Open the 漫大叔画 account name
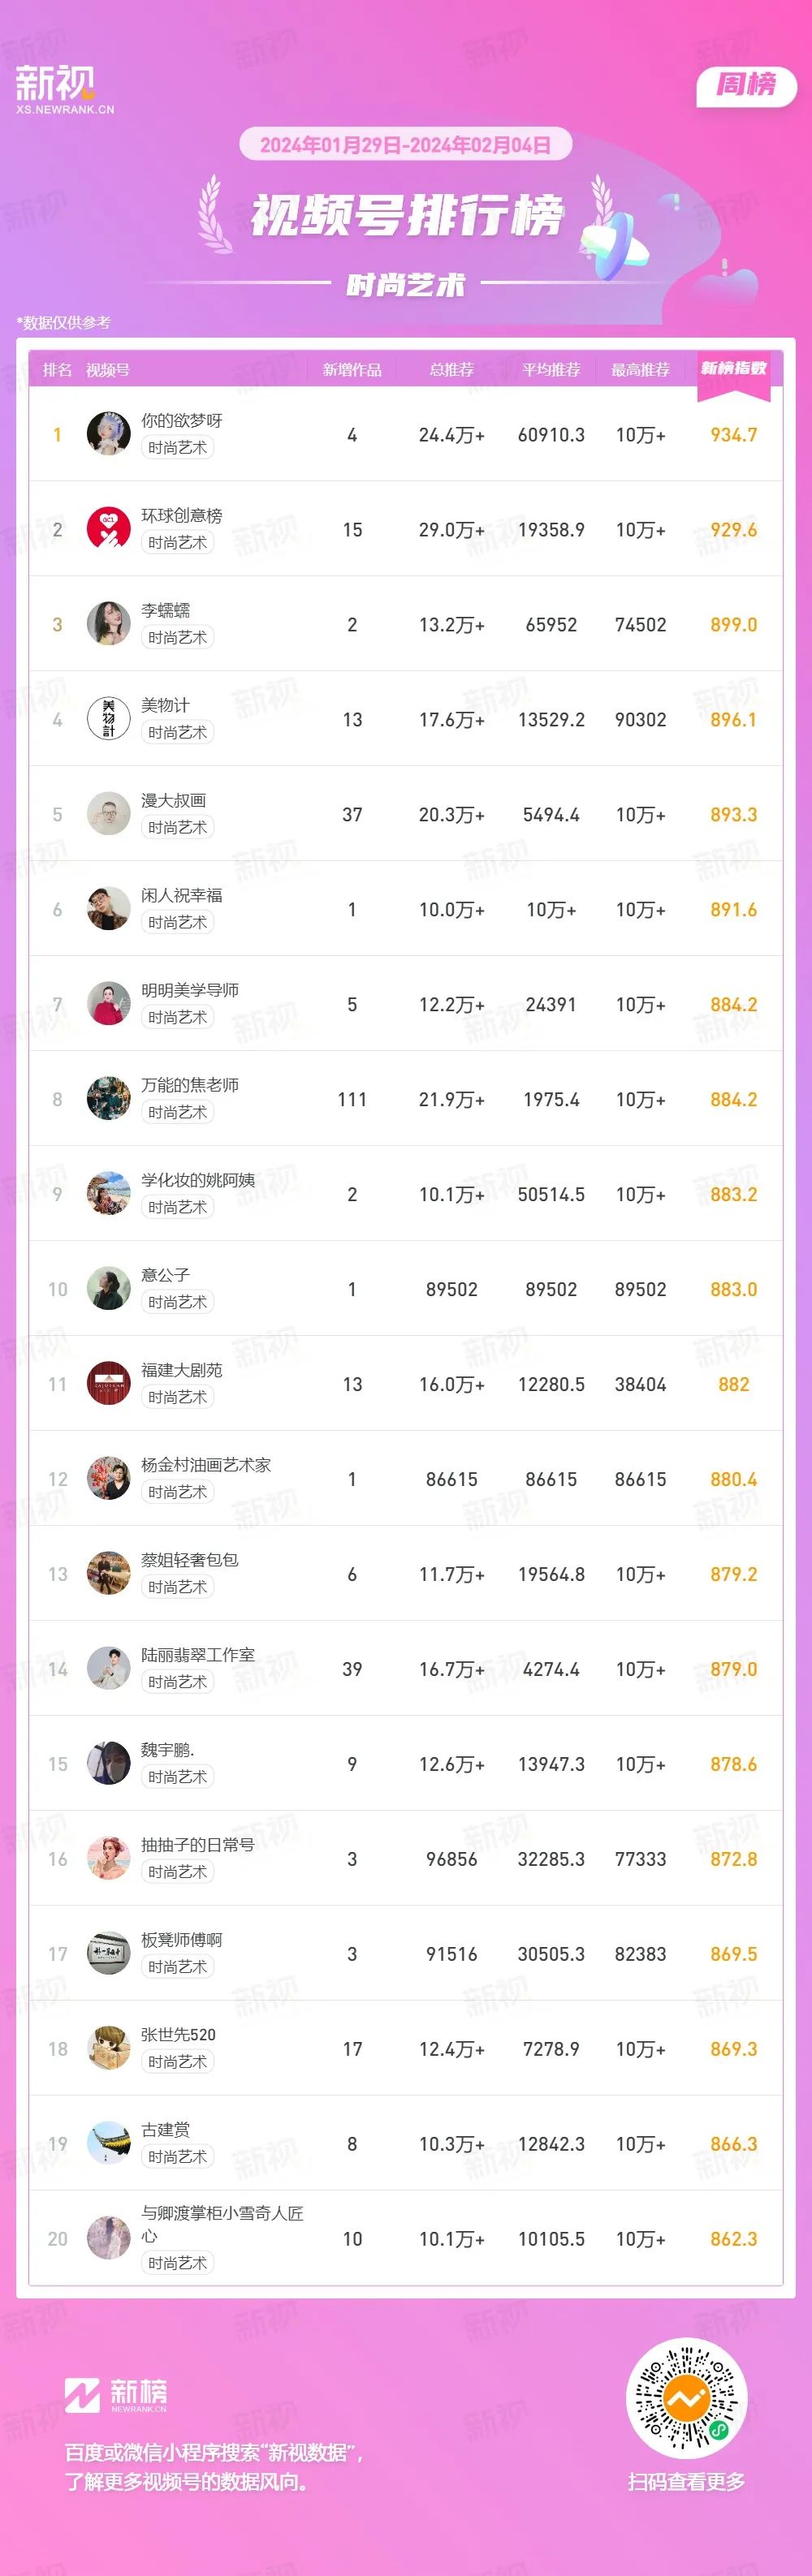 tap(174, 800)
